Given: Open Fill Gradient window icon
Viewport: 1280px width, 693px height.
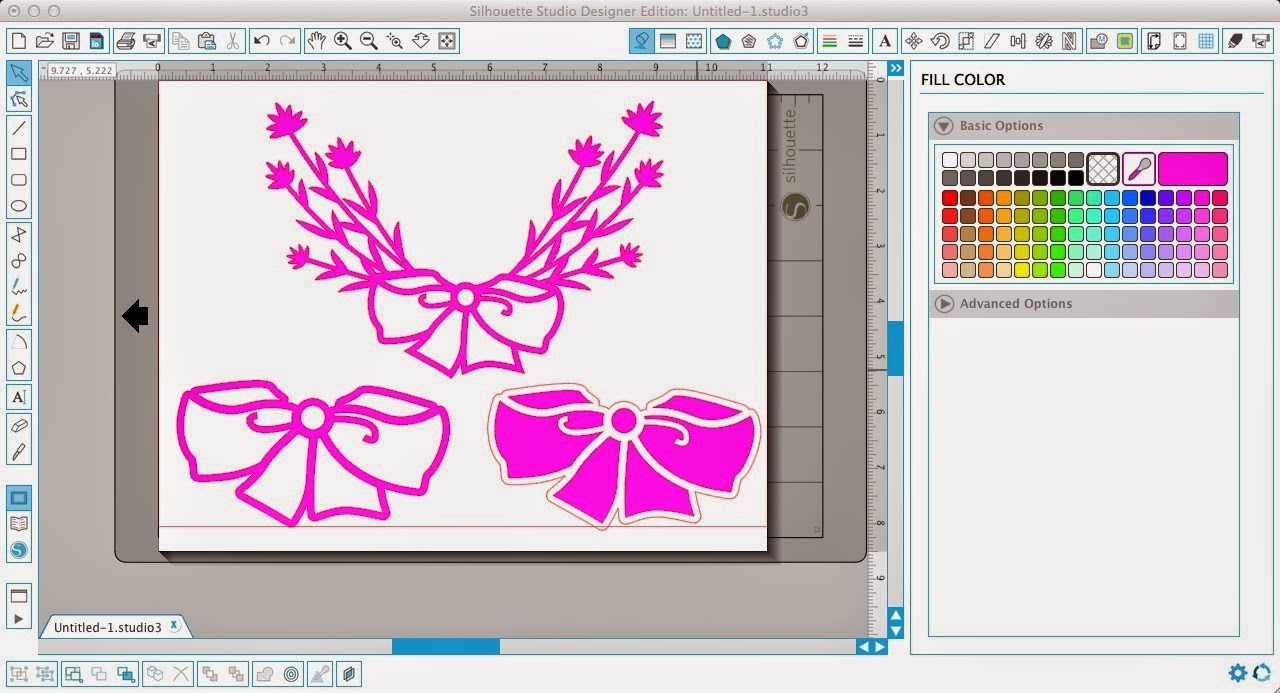Looking at the screenshot, I should pos(668,41).
